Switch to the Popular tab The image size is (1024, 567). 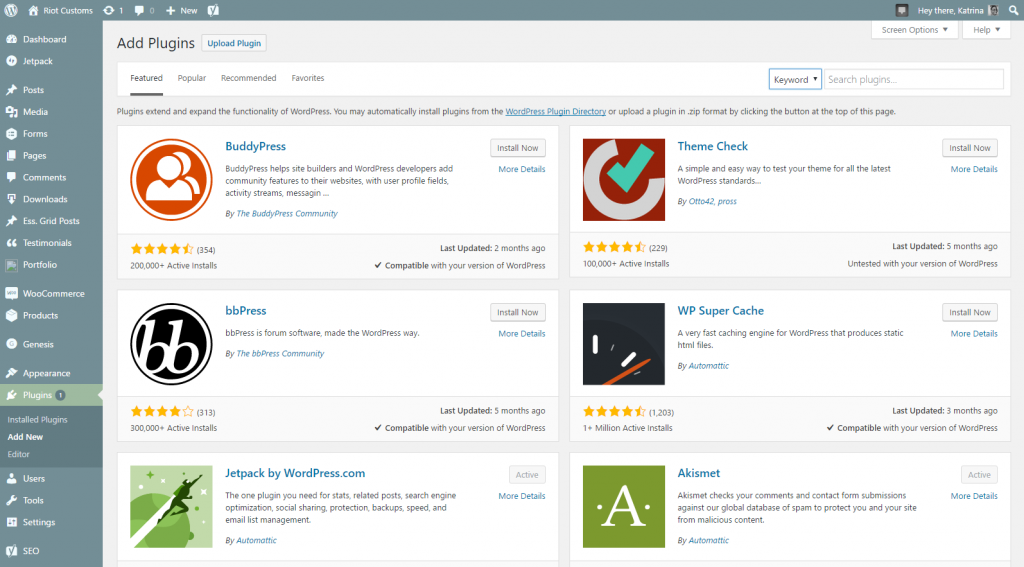click(191, 78)
